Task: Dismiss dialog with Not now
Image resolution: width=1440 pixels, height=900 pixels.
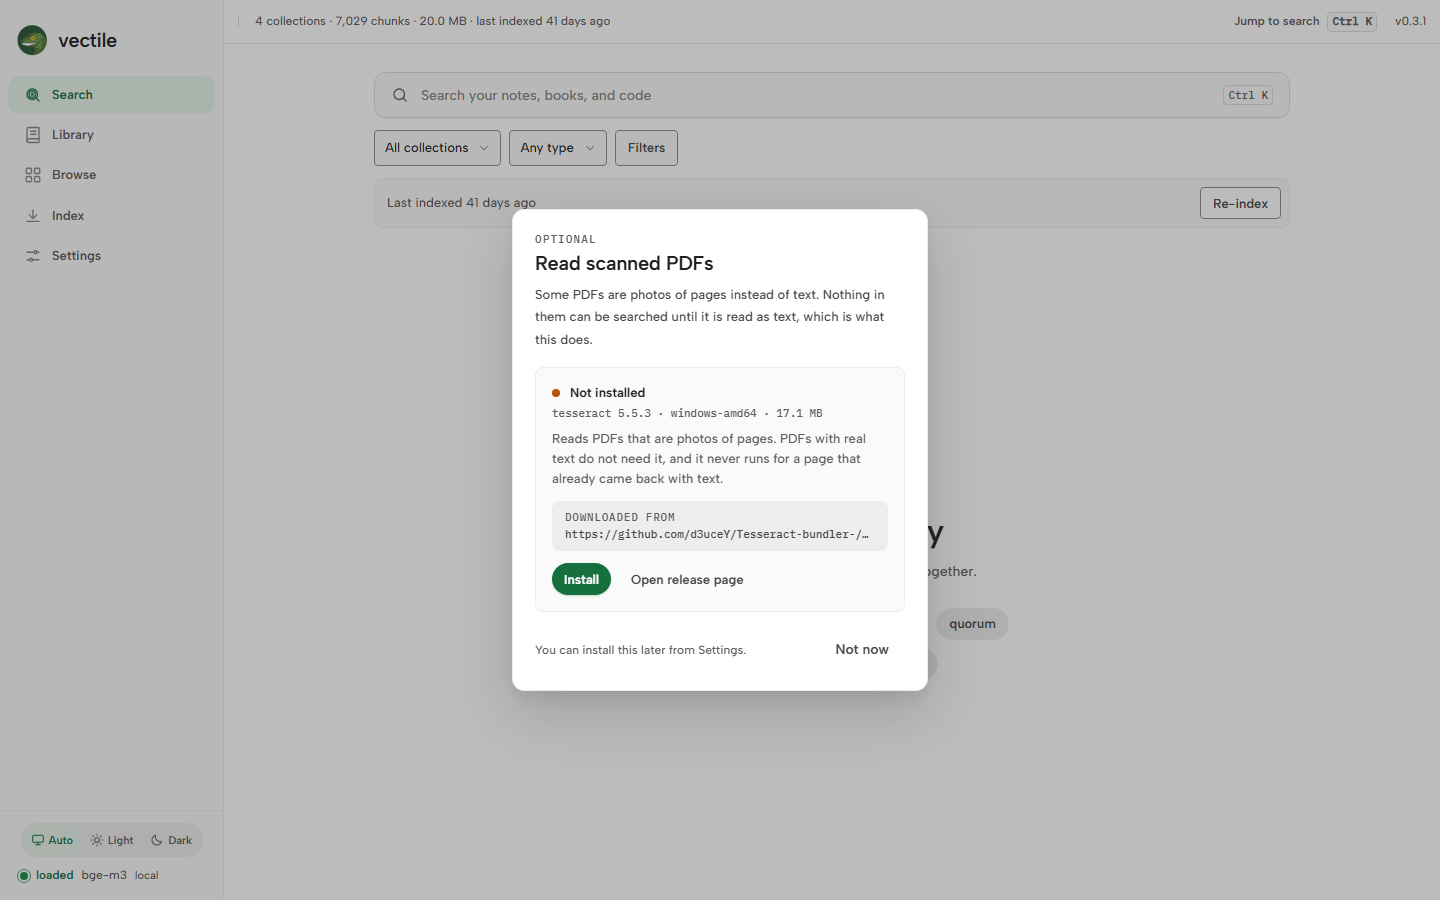Action: click(x=862, y=649)
